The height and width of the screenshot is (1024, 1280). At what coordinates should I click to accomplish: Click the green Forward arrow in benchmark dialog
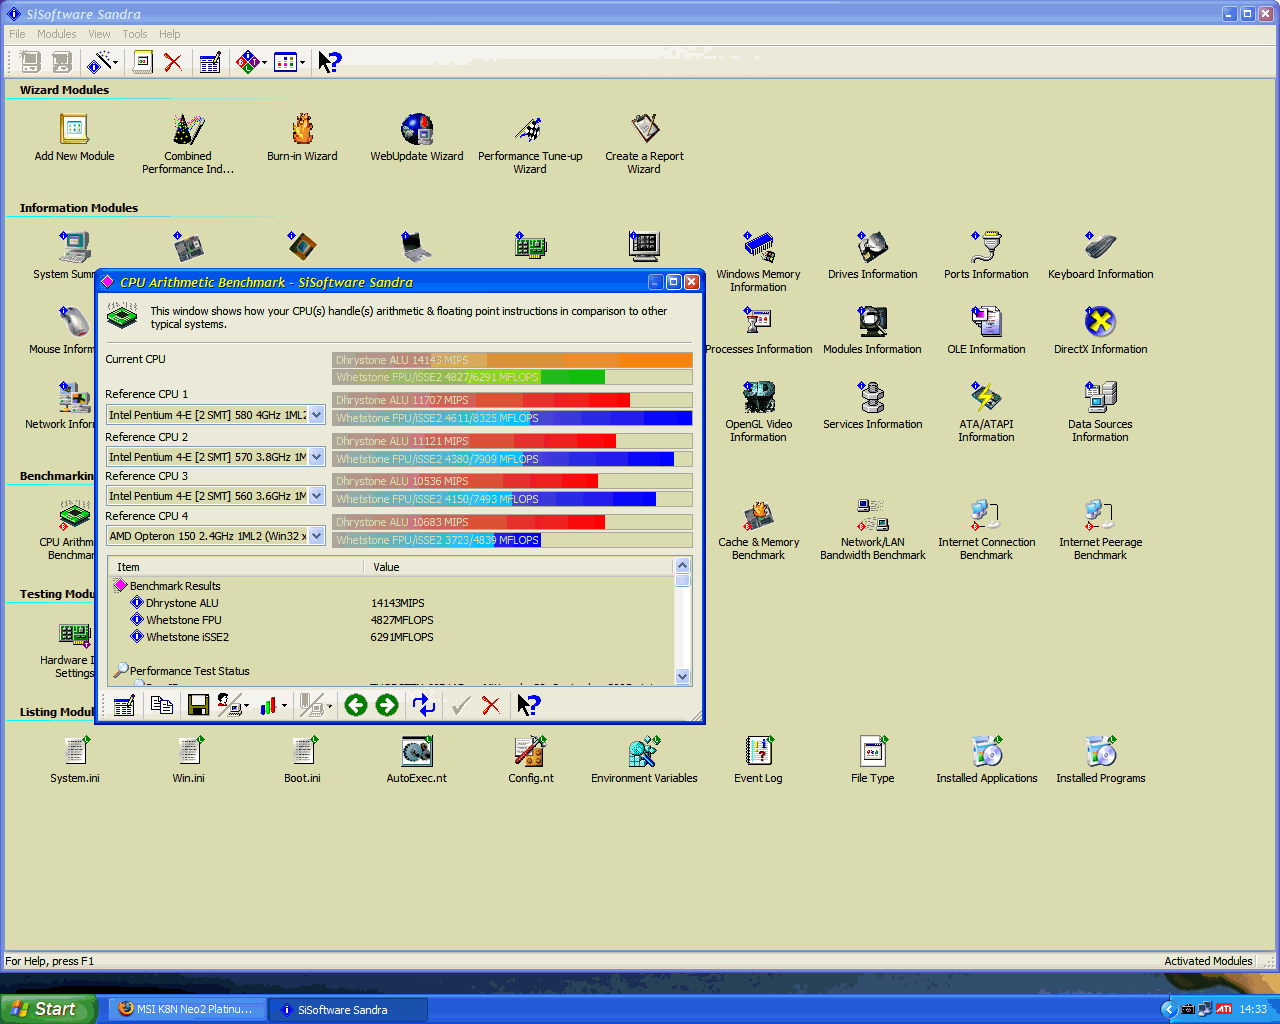click(387, 706)
